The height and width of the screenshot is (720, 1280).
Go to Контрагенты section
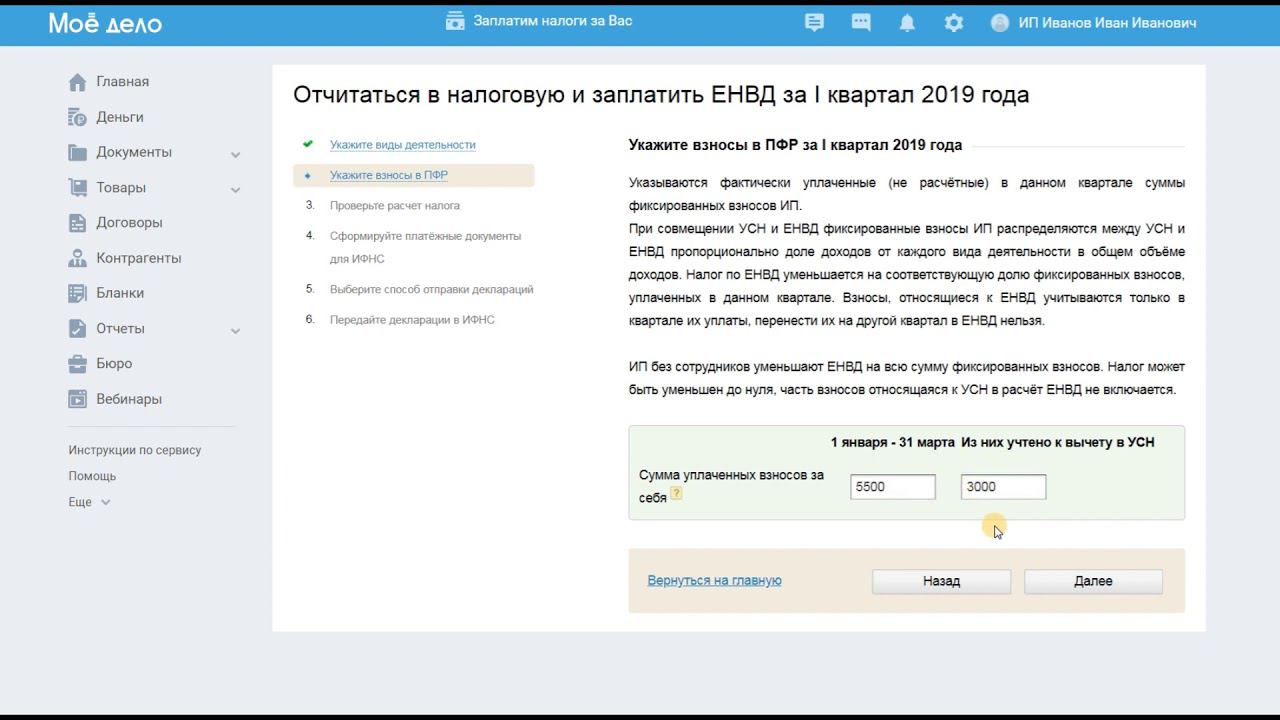[139, 258]
